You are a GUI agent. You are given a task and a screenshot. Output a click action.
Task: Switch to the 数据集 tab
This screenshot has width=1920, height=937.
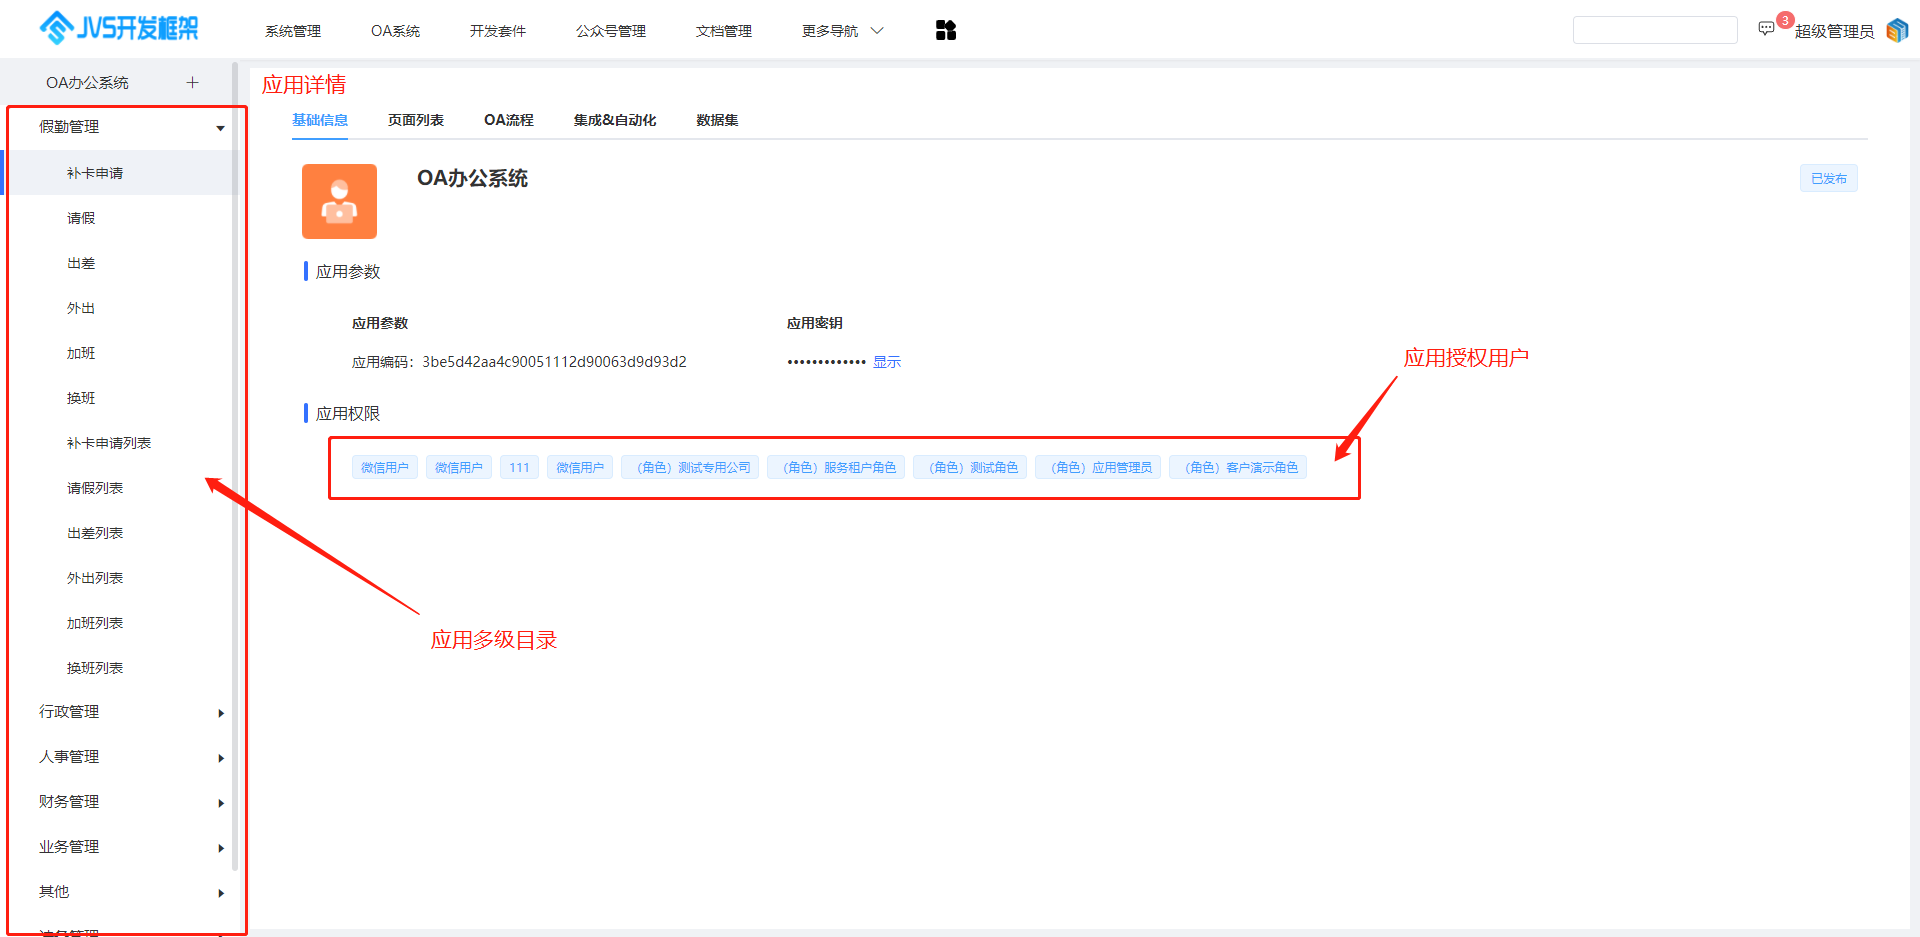tap(717, 120)
